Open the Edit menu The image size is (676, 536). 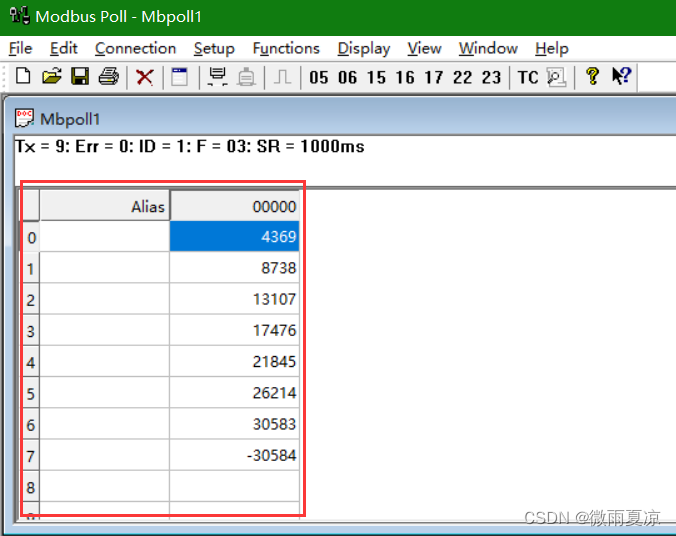(x=63, y=48)
